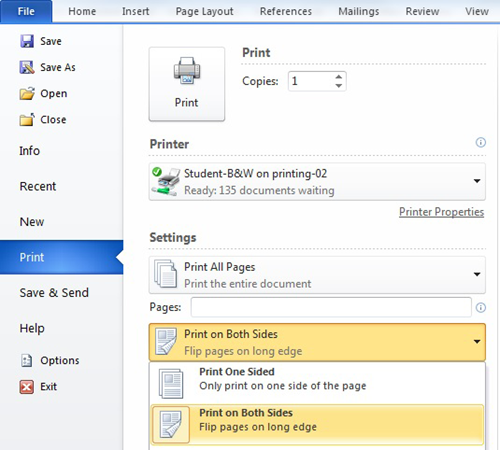Select the Print One Sided option

point(317,383)
